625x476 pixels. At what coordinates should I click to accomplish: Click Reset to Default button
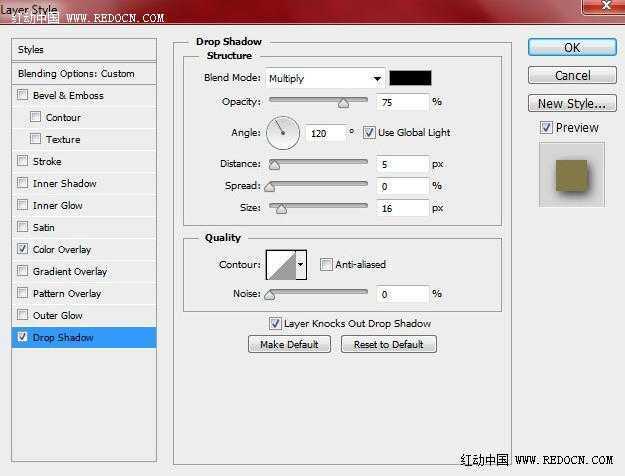coord(389,344)
